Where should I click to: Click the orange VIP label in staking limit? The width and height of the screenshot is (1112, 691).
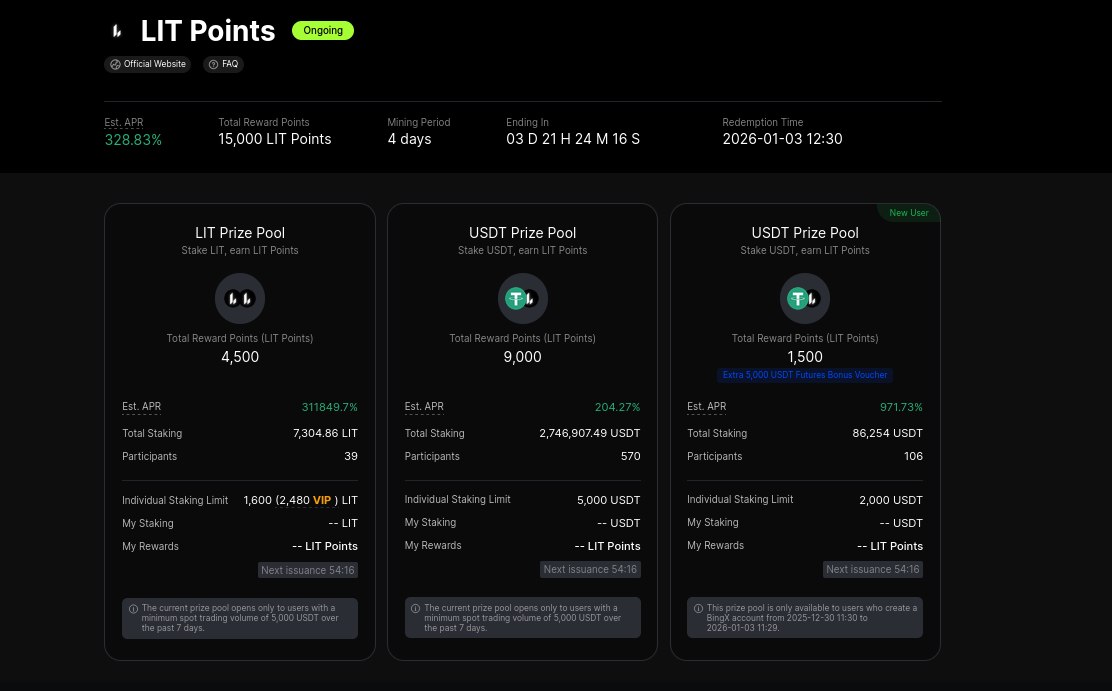[322, 500]
